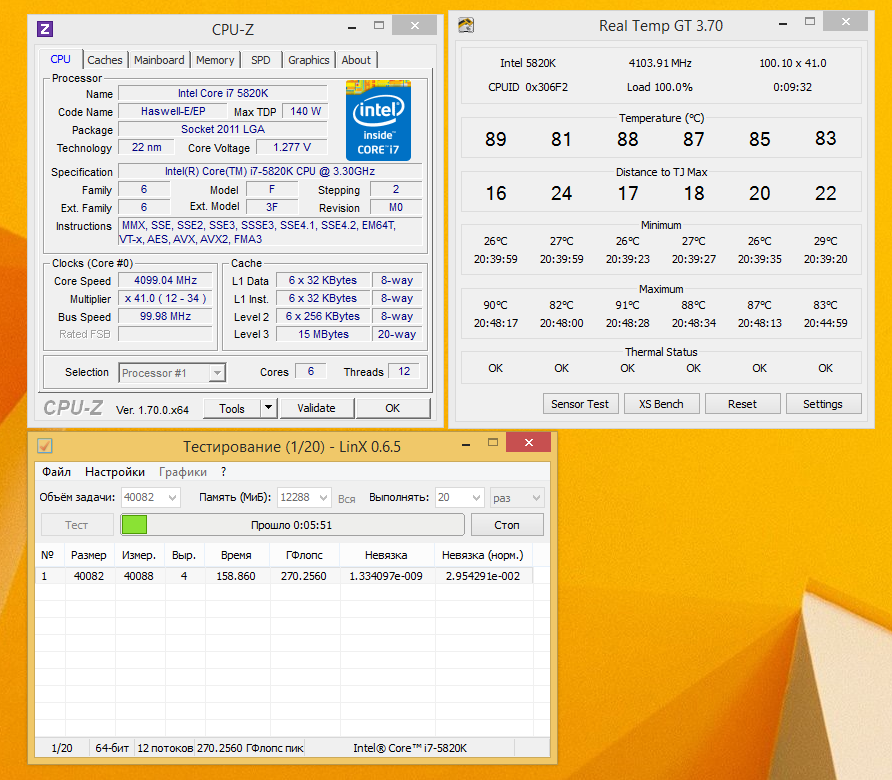
Task: Expand the Tools dropdown arrow in CPU-Z
Action: [x=269, y=408]
